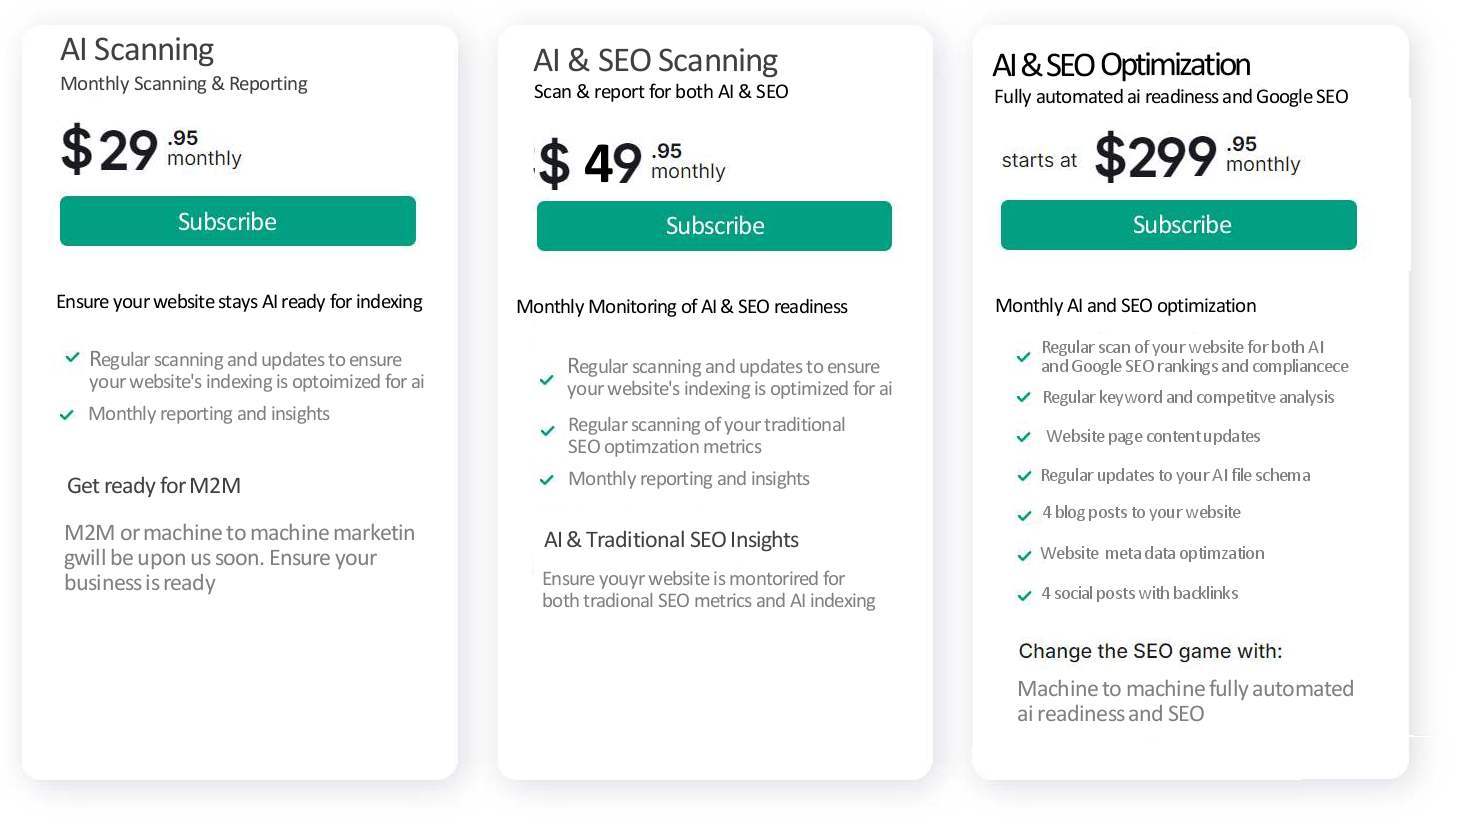Click checkmark next to 4 blog posts

coord(1023,516)
